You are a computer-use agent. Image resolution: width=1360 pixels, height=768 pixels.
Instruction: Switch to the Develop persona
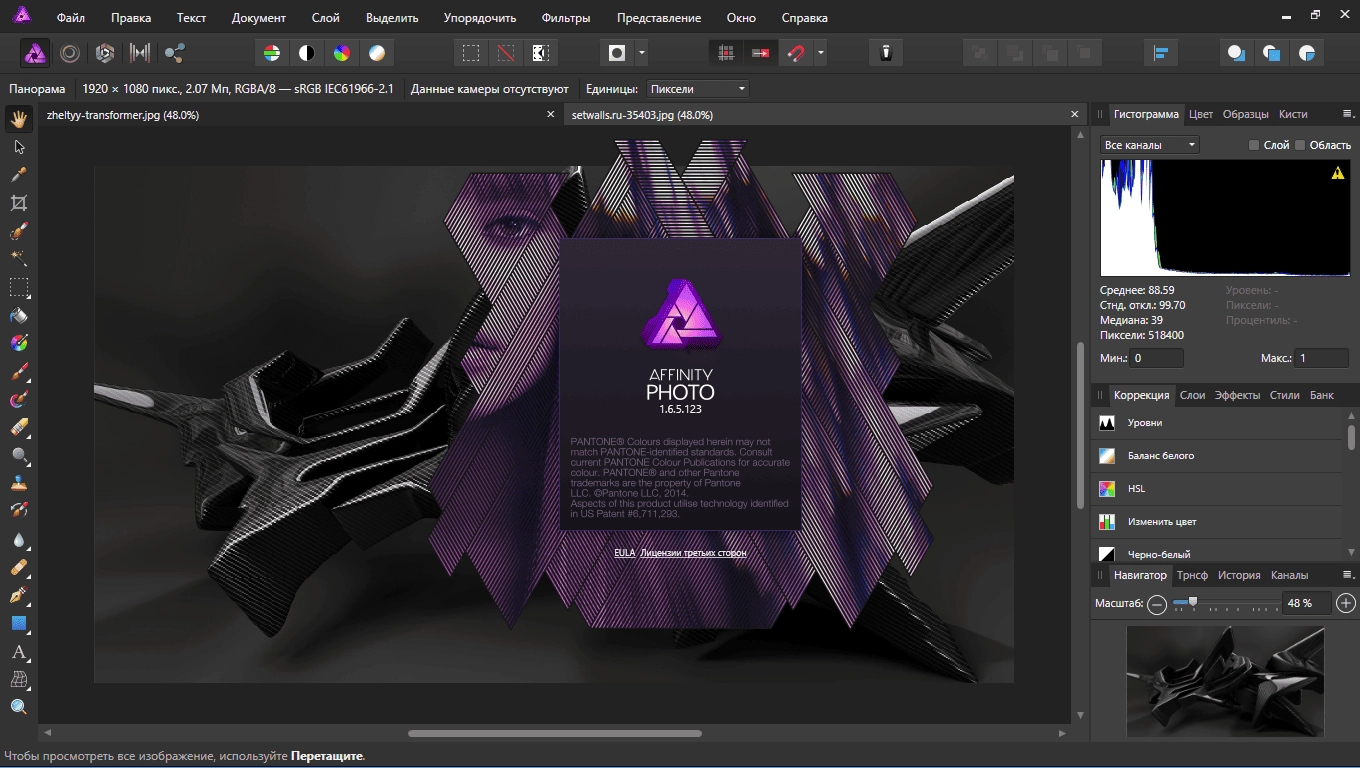(x=105, y=53)
